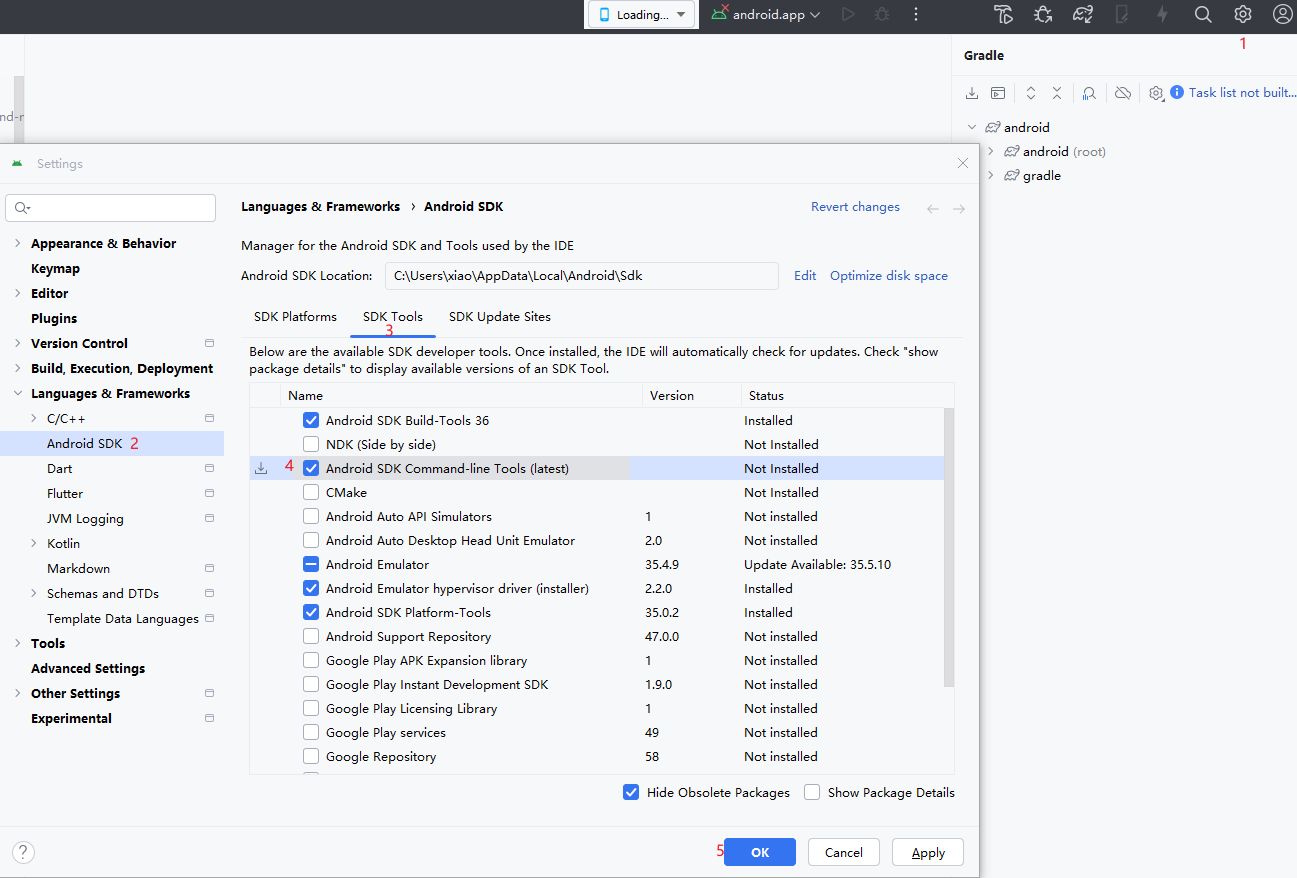The width and height of the screenshot is (1297, 878).
Task: Click the SDK tools list vertical scrollbar
Action: coord(949,548)
